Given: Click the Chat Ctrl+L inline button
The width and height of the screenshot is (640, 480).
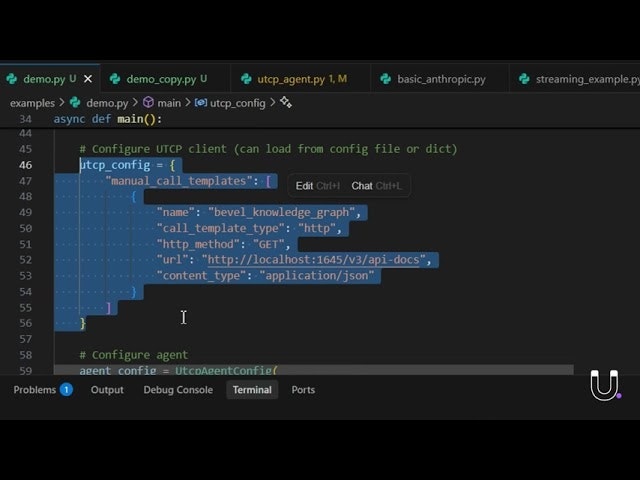Looking at the screenshot, I should (x=376, y=186).
